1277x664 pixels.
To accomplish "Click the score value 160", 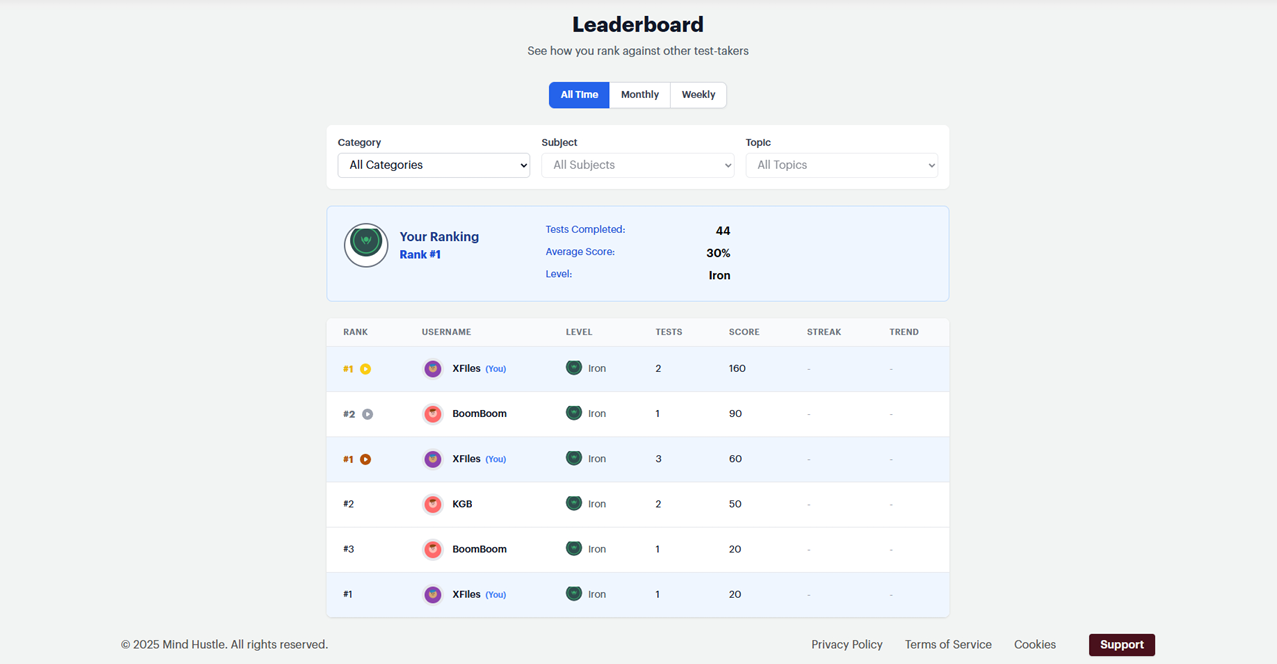I will pos(737,369).
